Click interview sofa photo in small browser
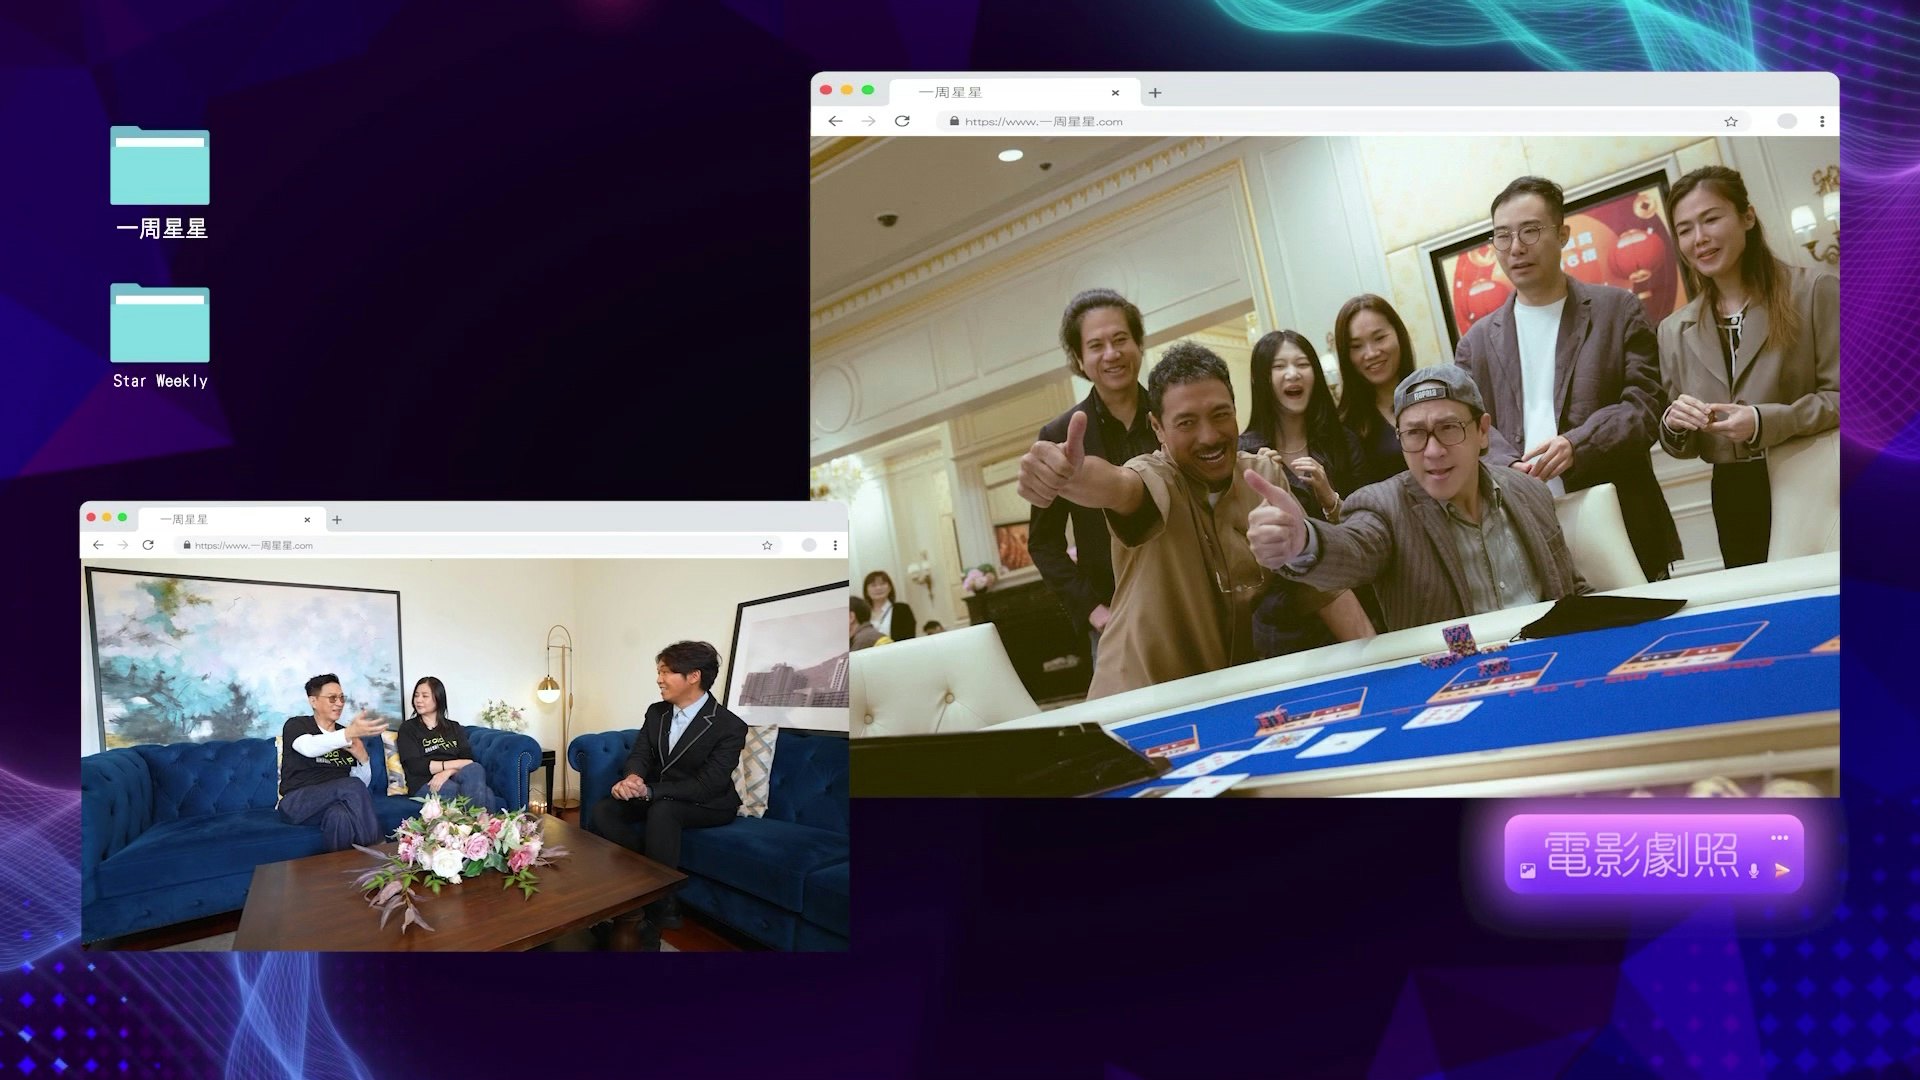The height and width of the screenshot is (1080, 1920). click(465, 754)
